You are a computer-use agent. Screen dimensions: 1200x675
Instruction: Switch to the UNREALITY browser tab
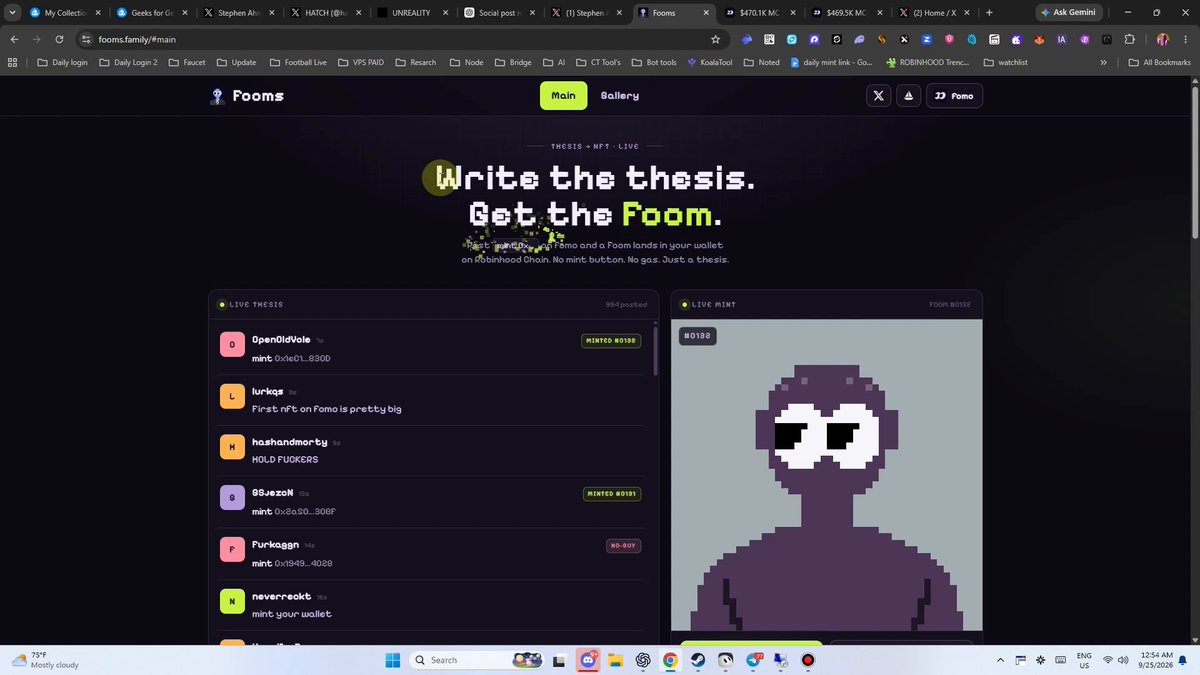click(410, 13)
